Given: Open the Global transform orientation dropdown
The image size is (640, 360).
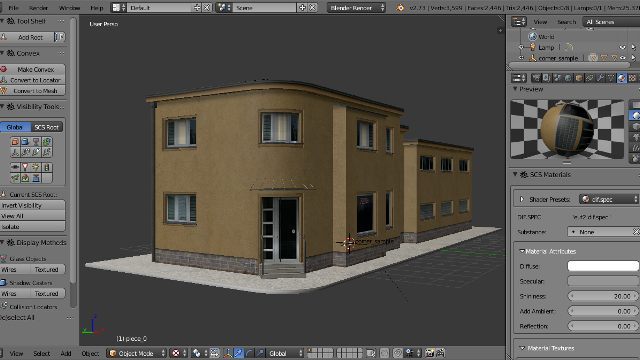Looking at the screenshot, I should coord(285,353).
